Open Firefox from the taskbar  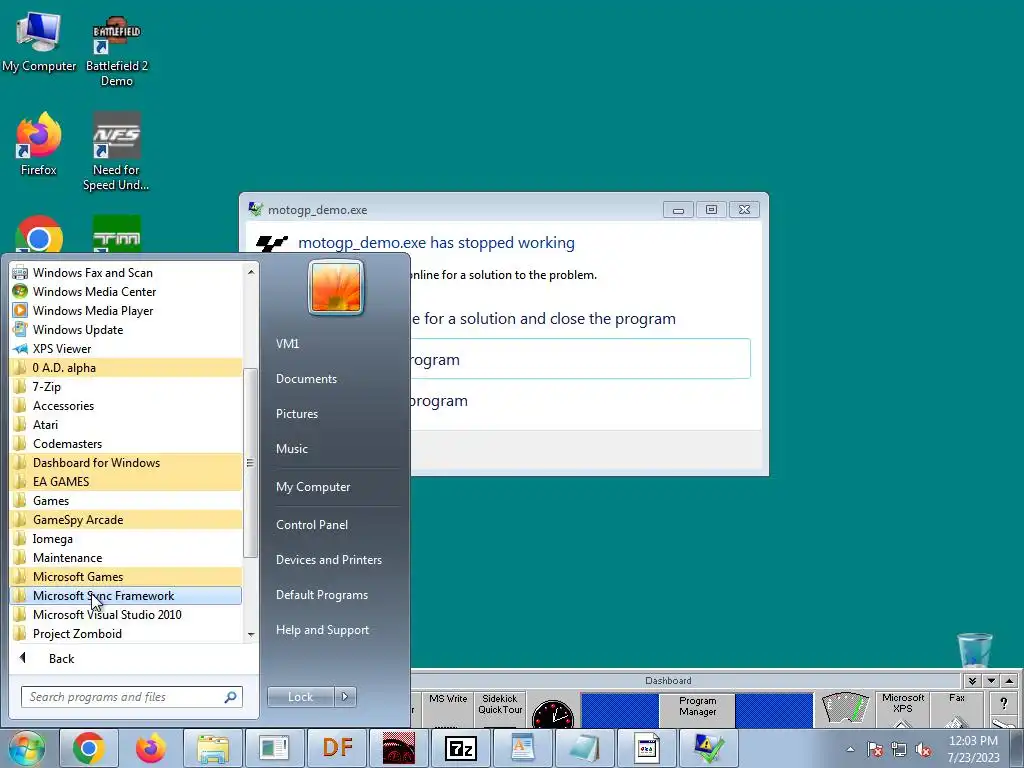[151, 748]
